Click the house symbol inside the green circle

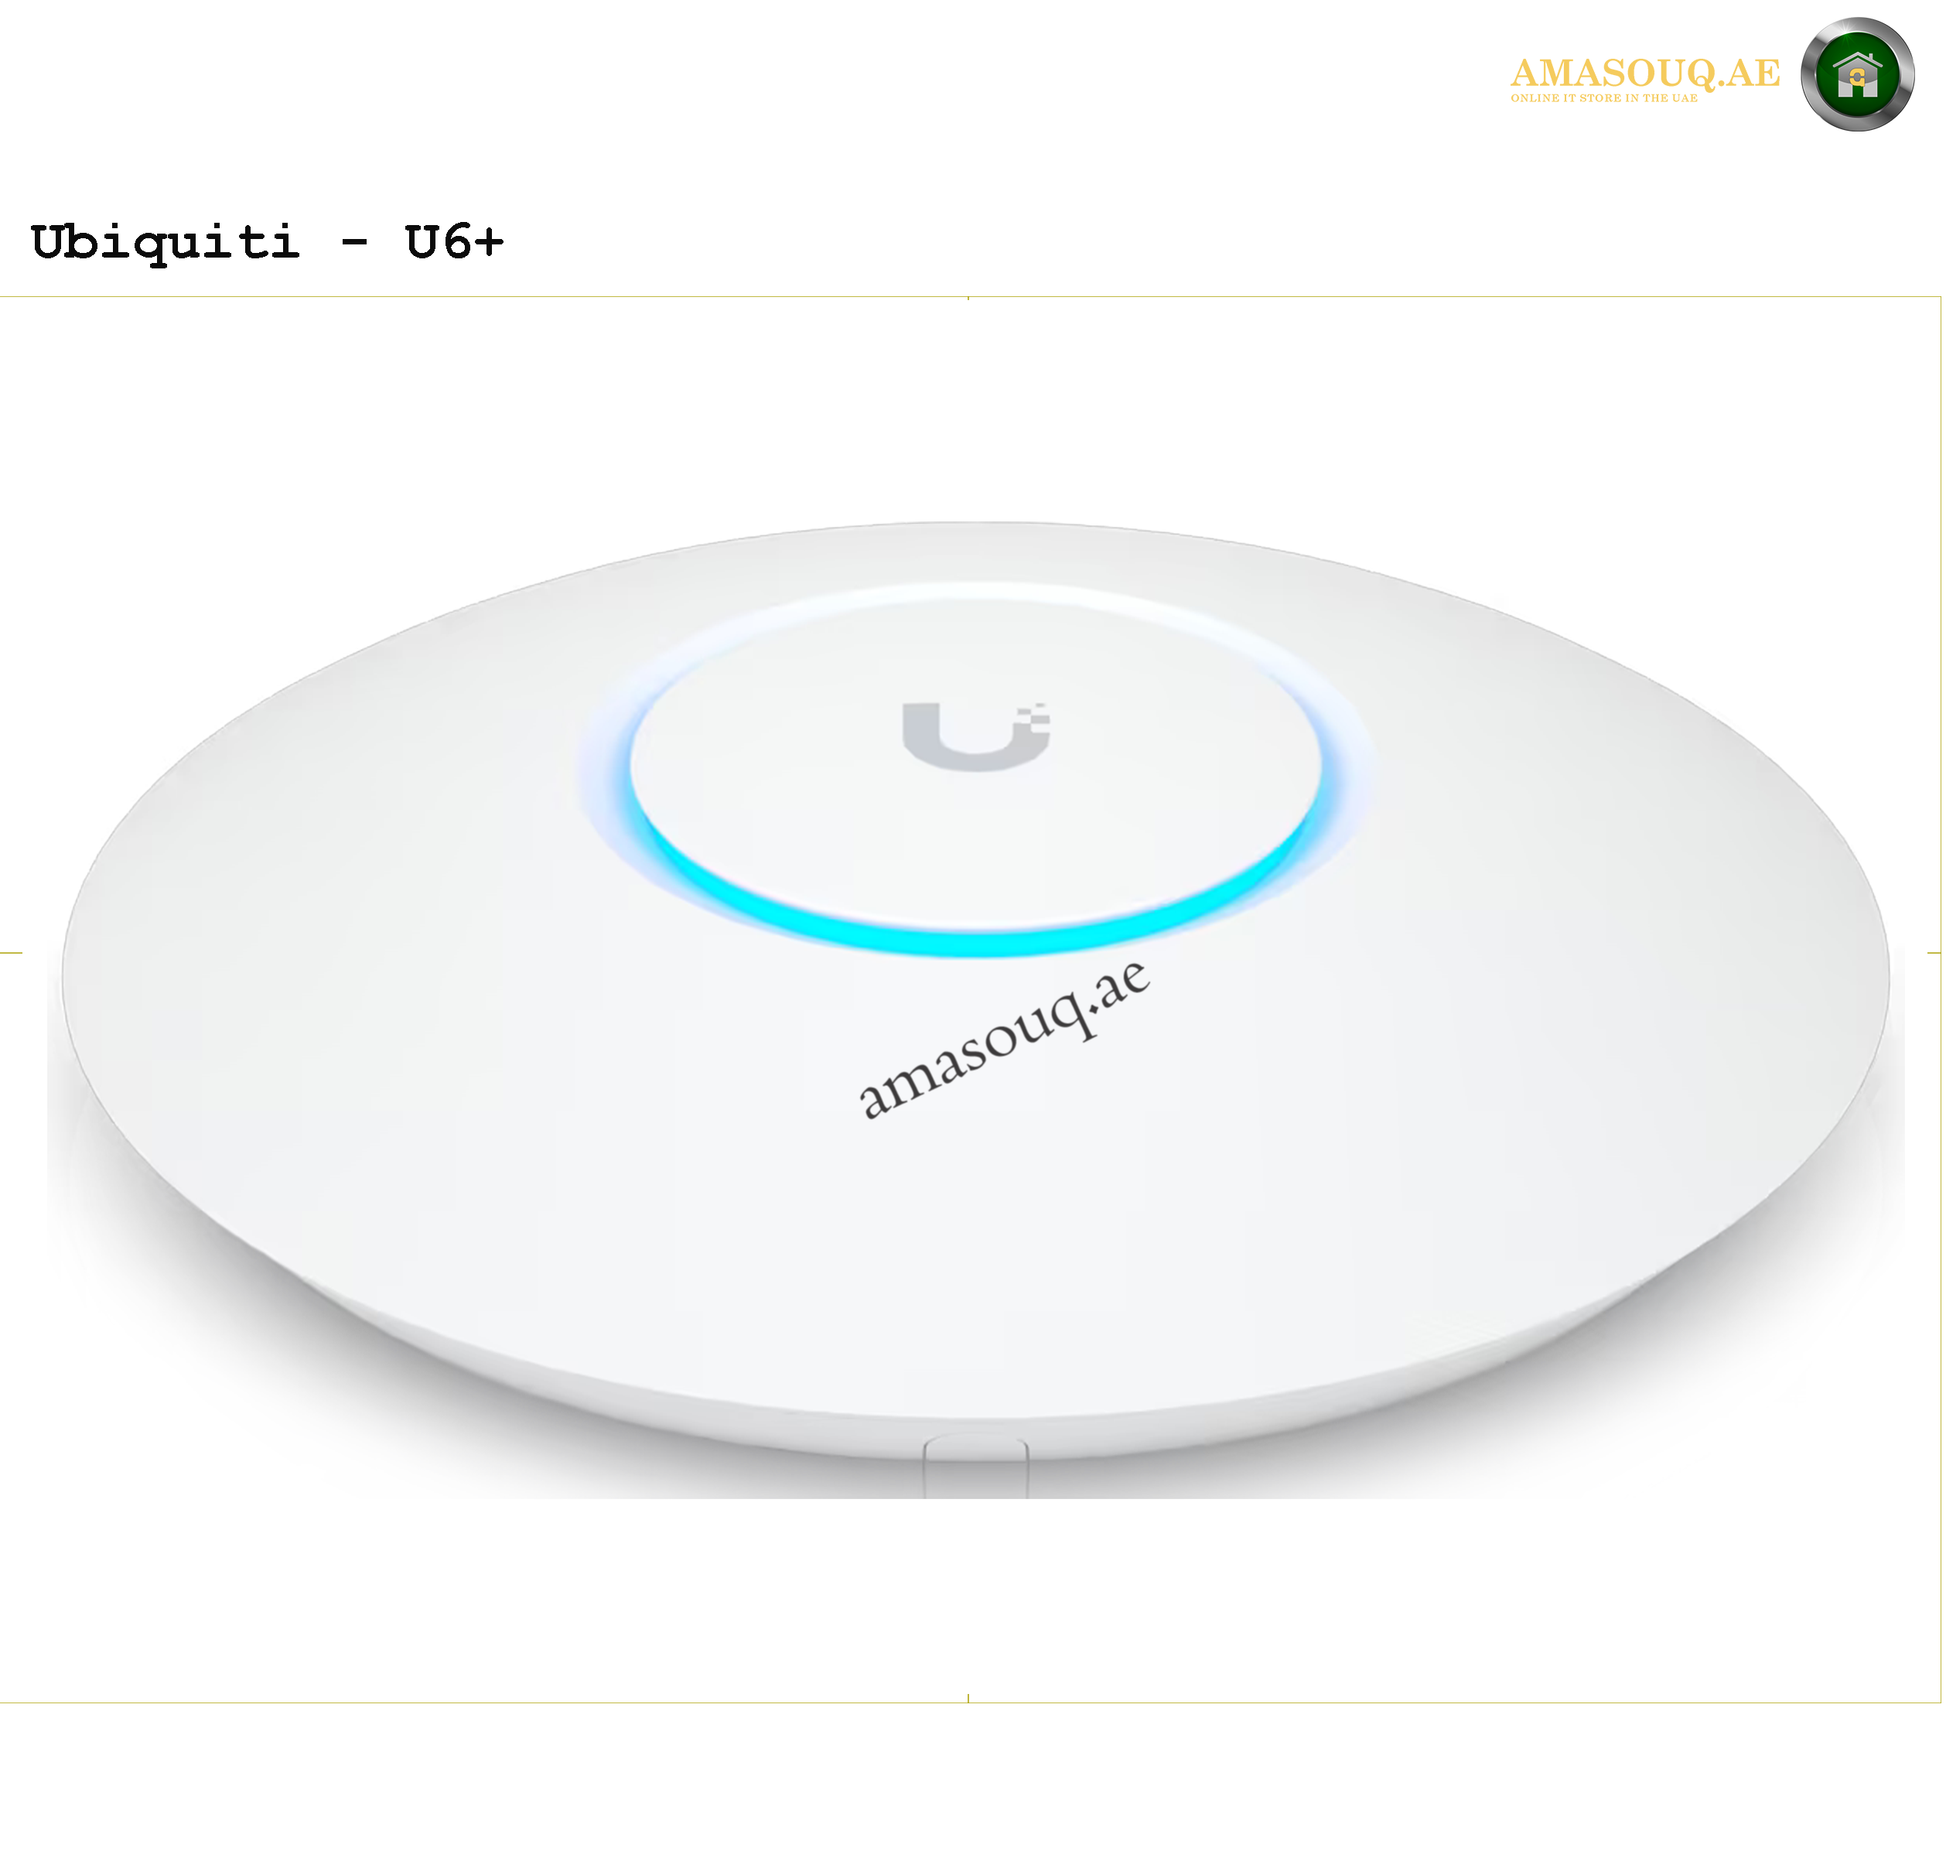(x=1858, y=75)
